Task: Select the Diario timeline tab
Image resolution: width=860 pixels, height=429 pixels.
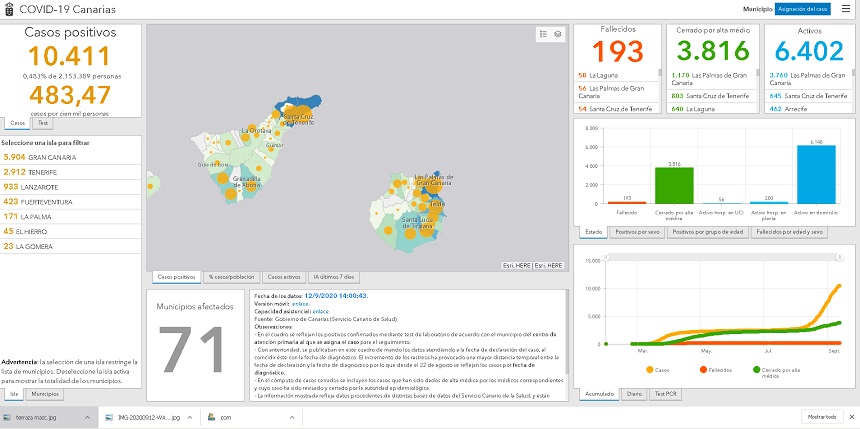Action: (x=635, y=394)
